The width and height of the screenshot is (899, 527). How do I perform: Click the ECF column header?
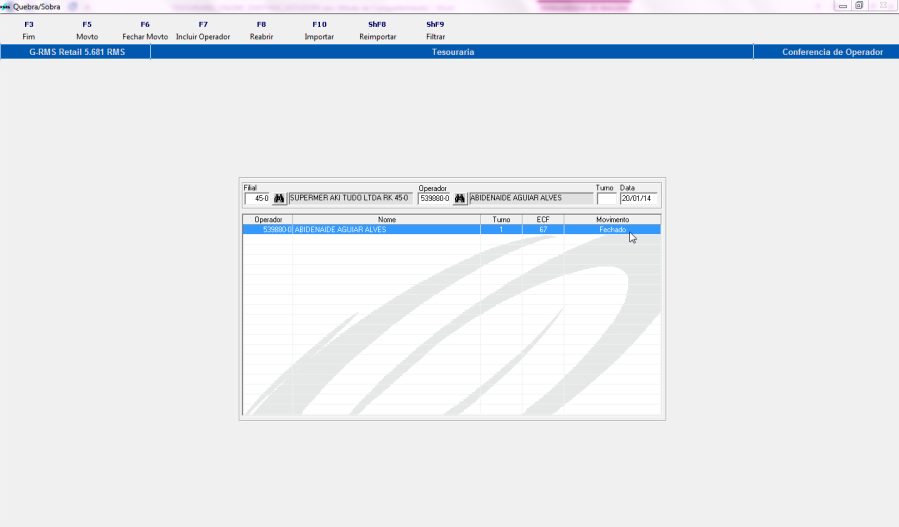[x=543, y=220]
